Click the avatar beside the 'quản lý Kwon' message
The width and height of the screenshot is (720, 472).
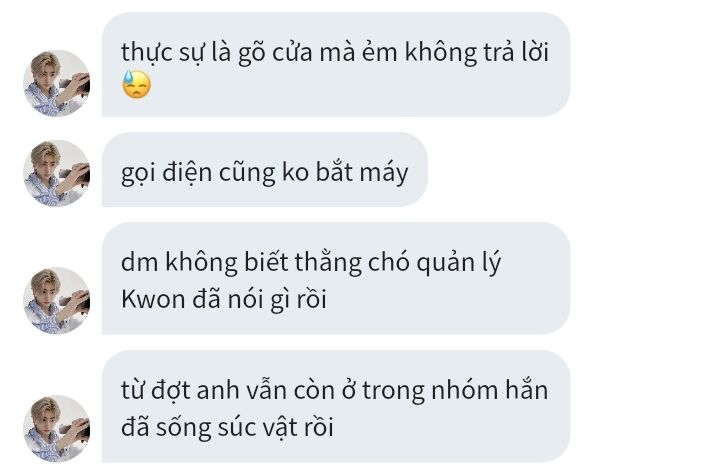pyautogui.click(x=57, y=300)
